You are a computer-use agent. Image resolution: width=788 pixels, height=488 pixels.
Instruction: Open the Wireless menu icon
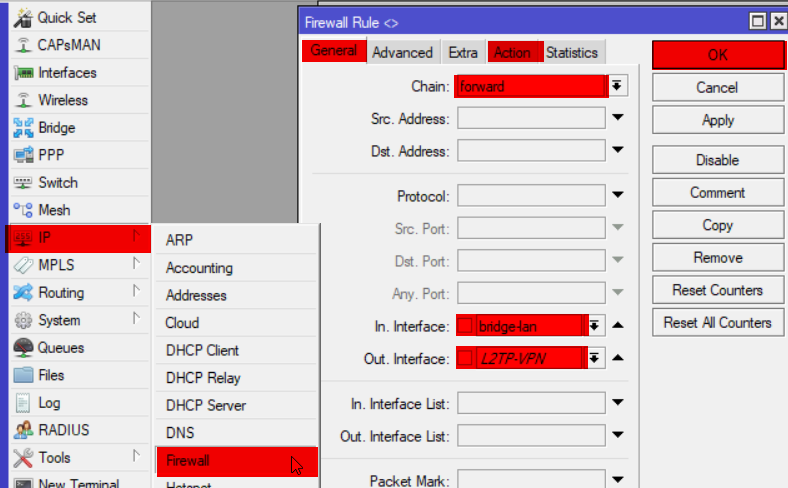[22, 100]
